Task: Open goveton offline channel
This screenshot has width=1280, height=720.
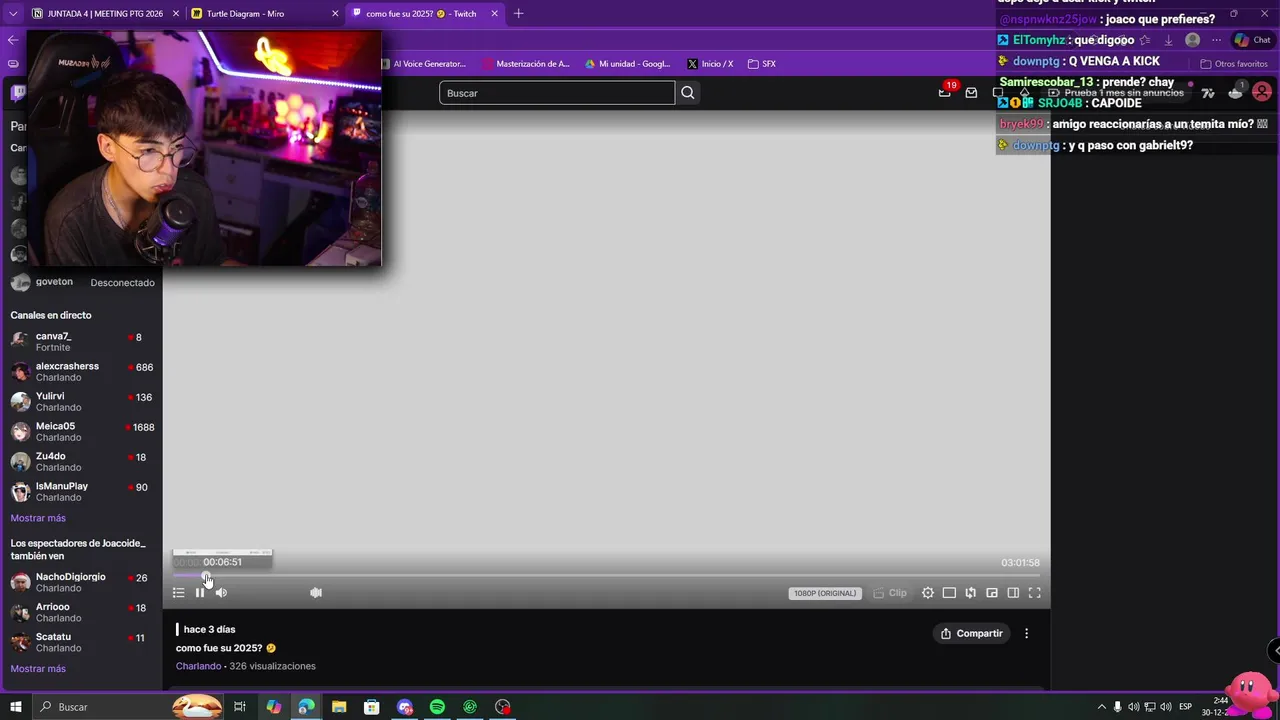Action: (x=82, y=283)
